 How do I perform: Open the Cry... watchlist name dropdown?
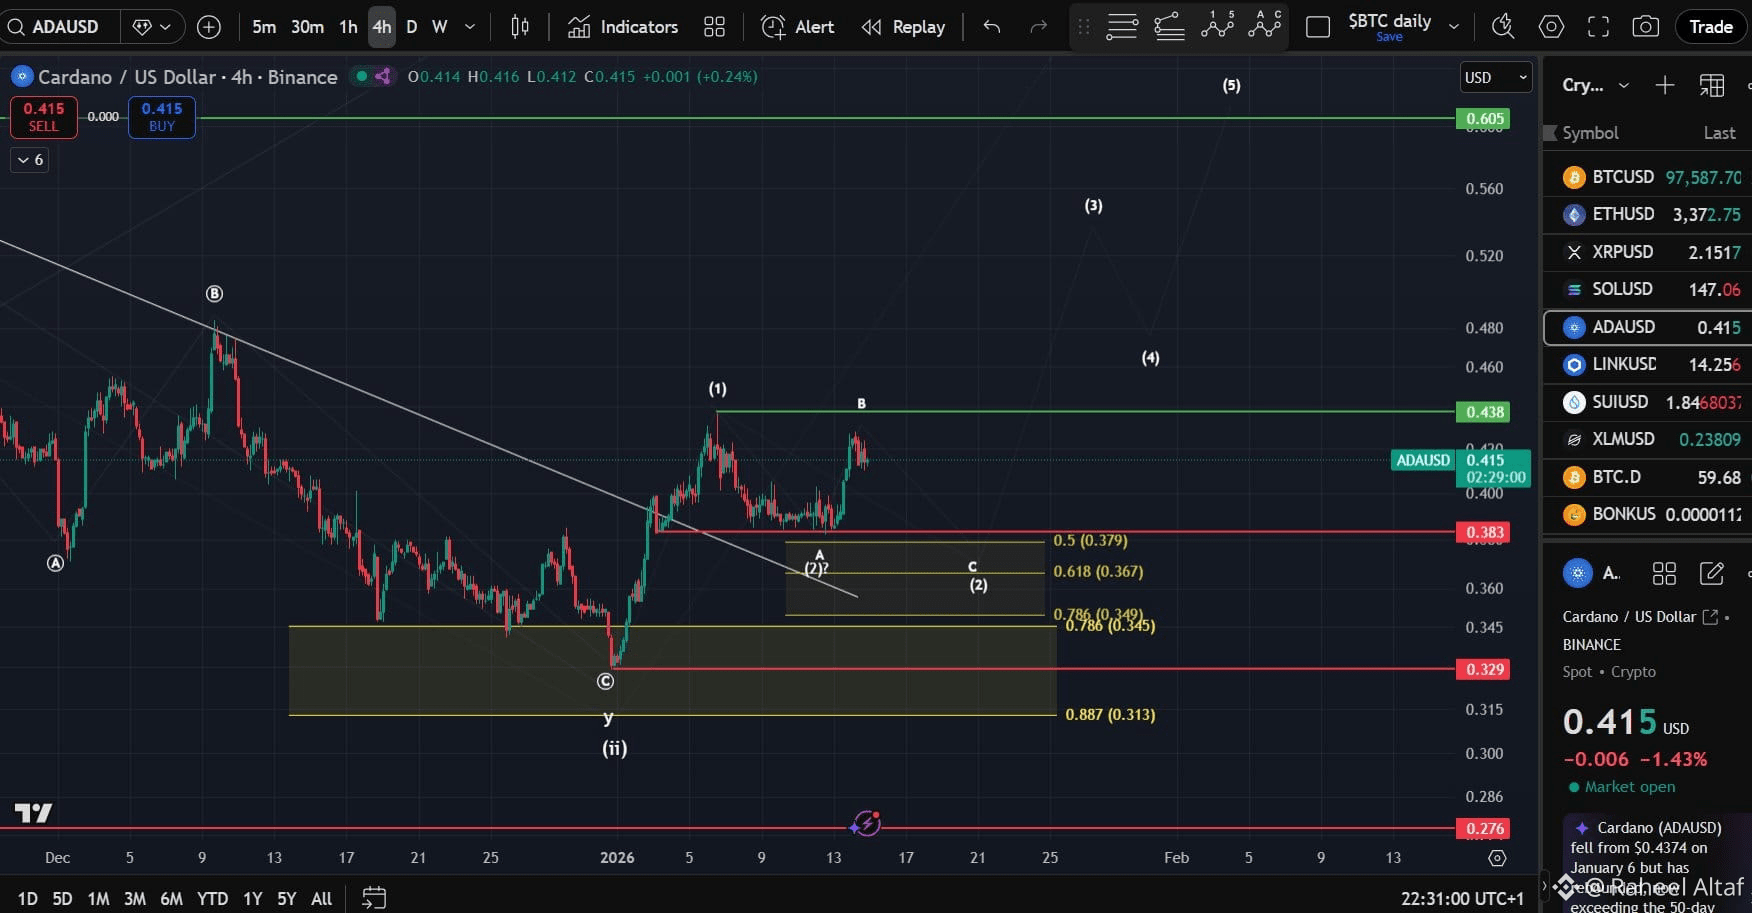click(1596, 85)
